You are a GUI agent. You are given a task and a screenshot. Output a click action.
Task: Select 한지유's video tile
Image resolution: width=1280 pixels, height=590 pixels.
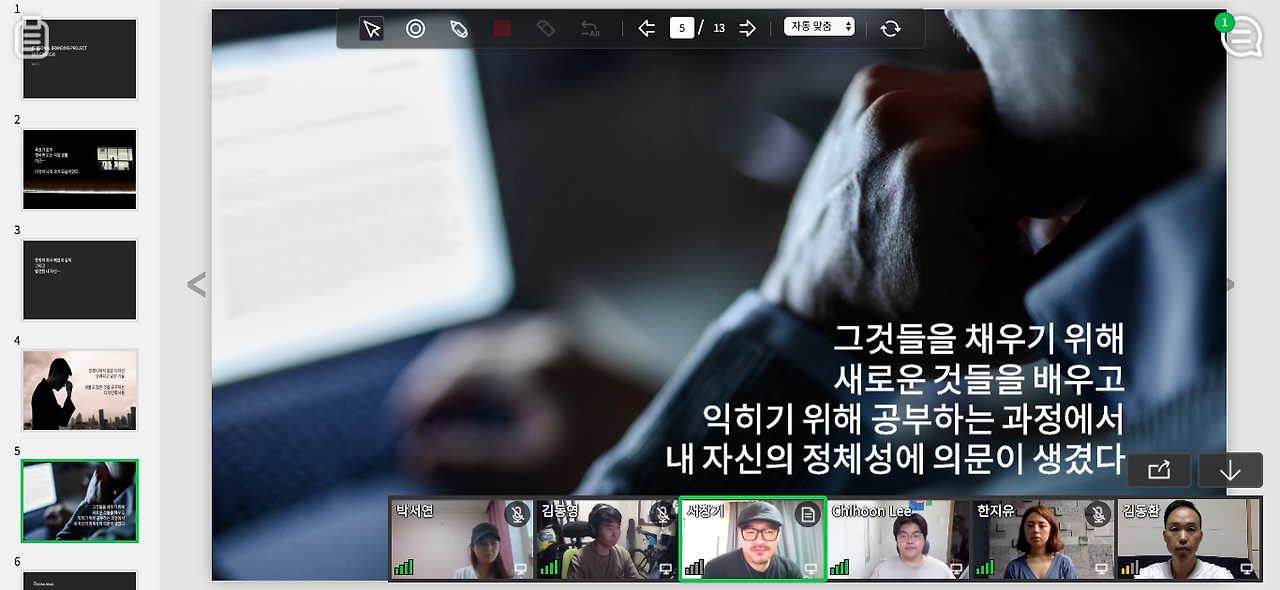point(1042,539)
